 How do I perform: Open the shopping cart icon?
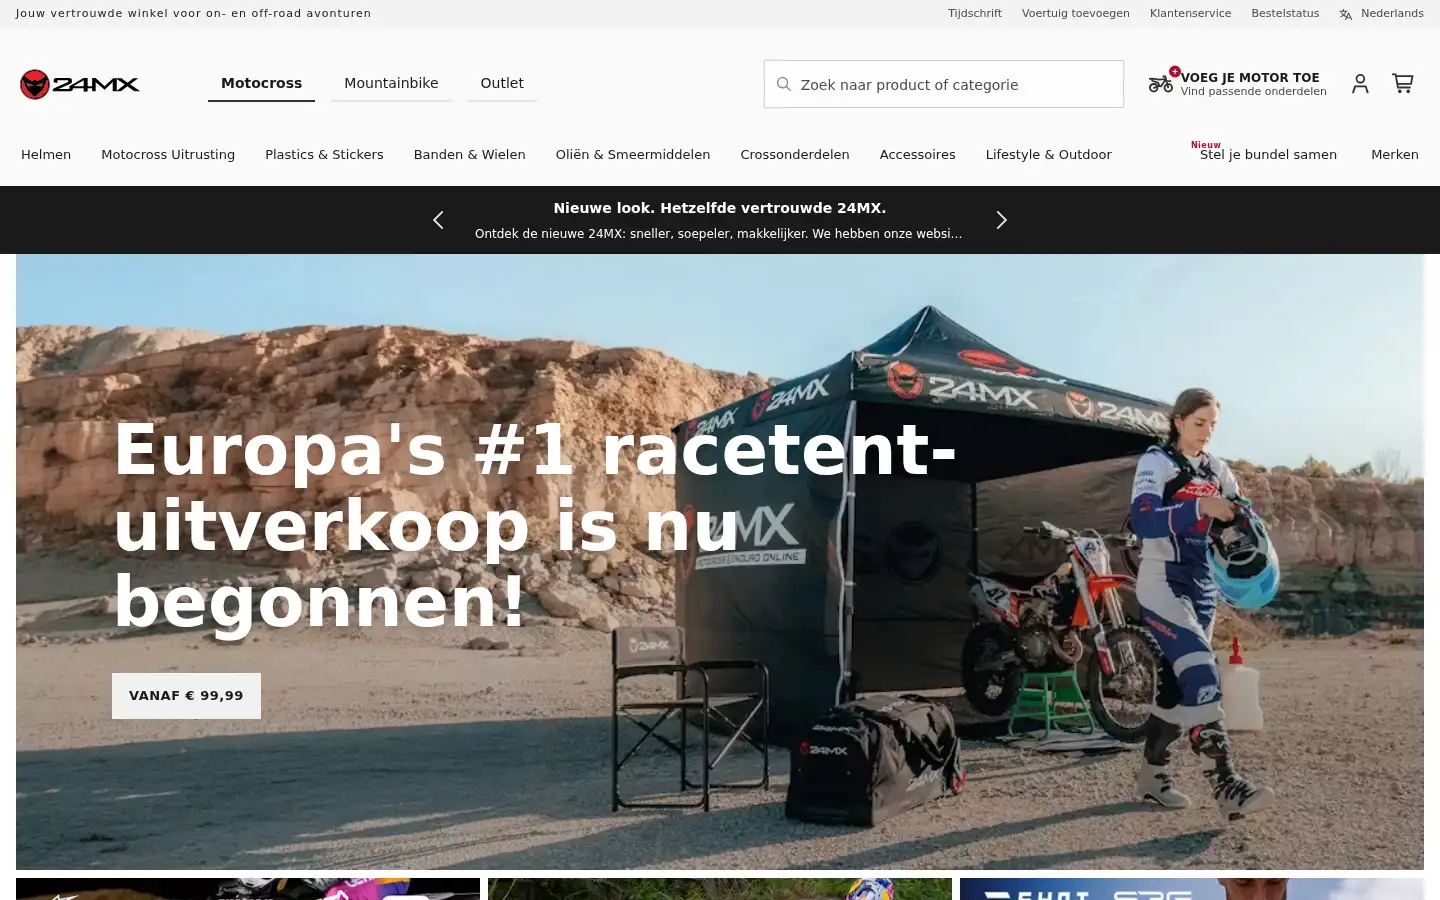[x=1403, y=84]
